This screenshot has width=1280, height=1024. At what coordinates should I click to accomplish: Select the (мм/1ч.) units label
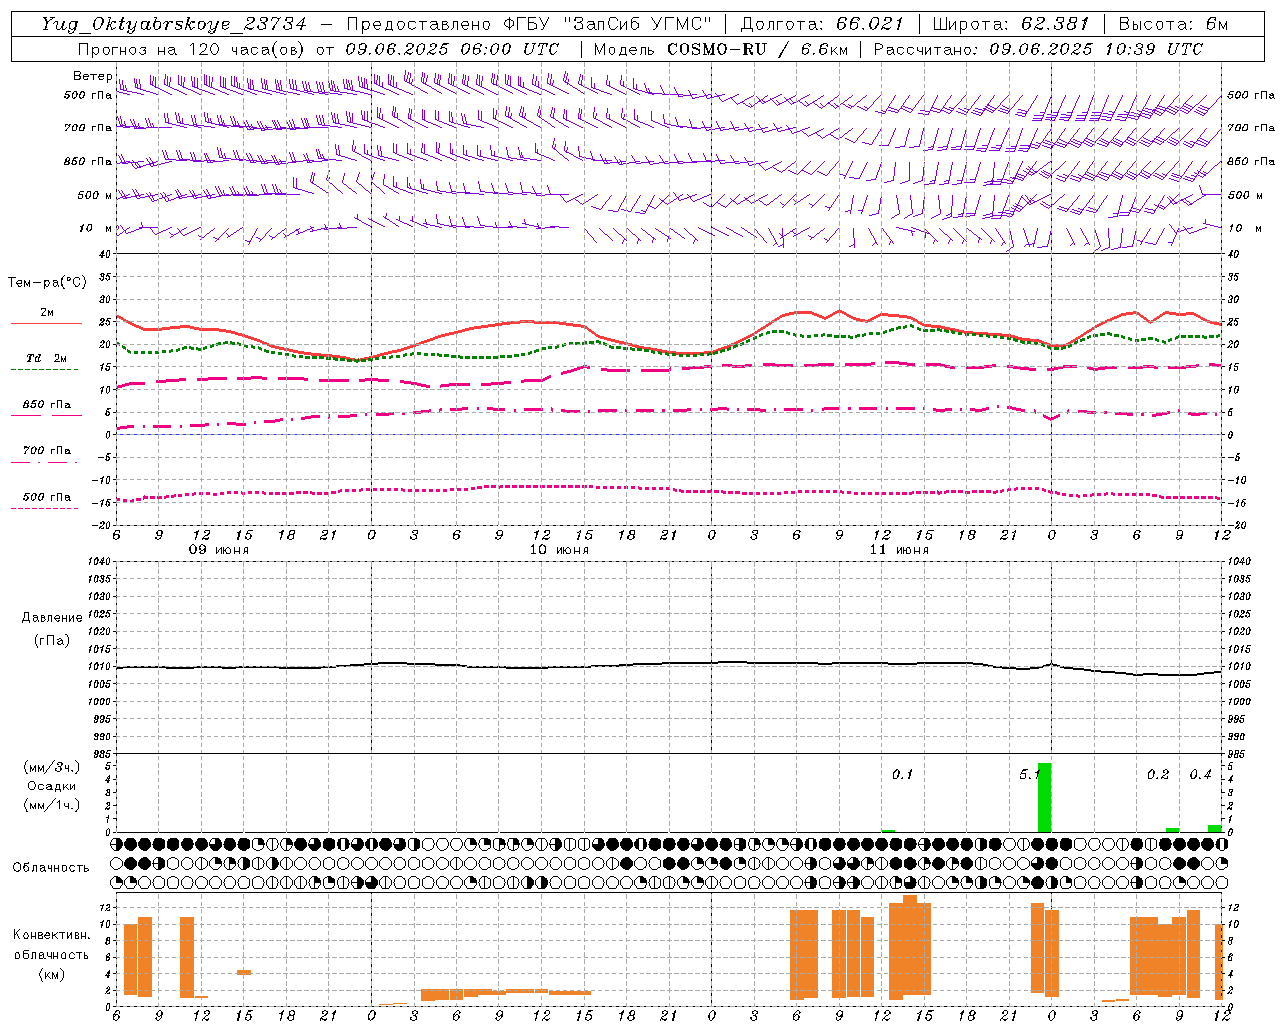[51, 805]
